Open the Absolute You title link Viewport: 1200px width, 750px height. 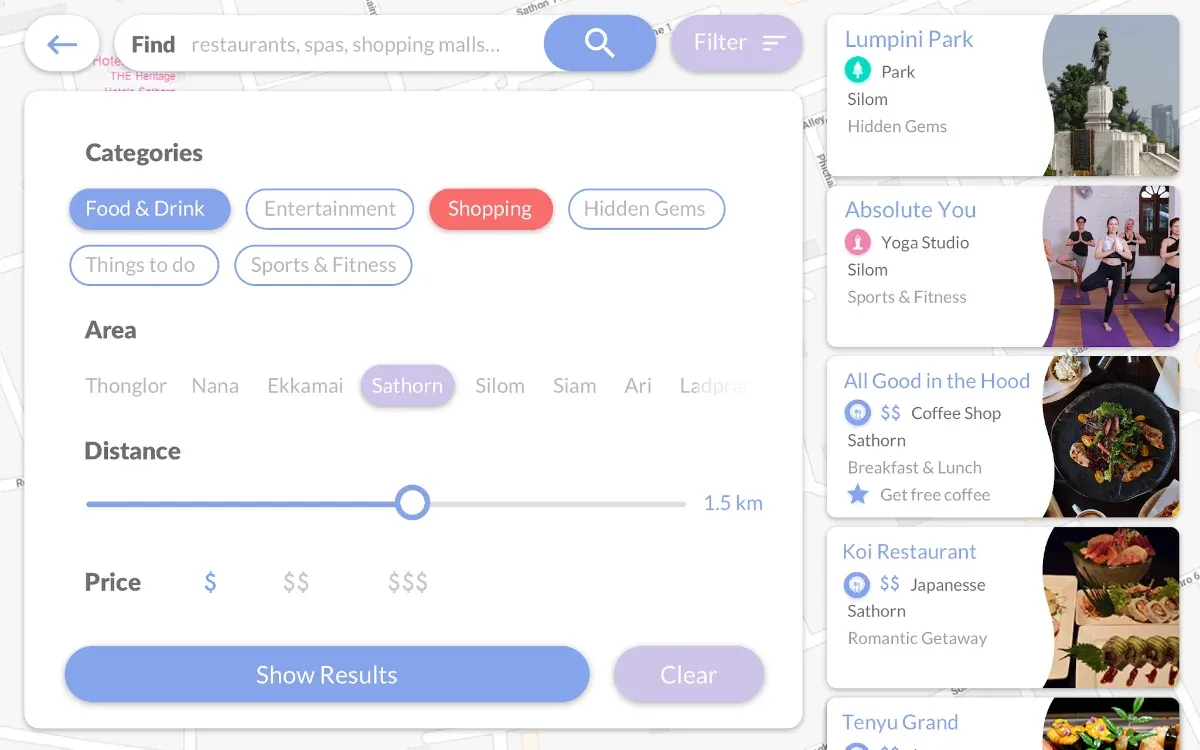click(x=910, y=210)
